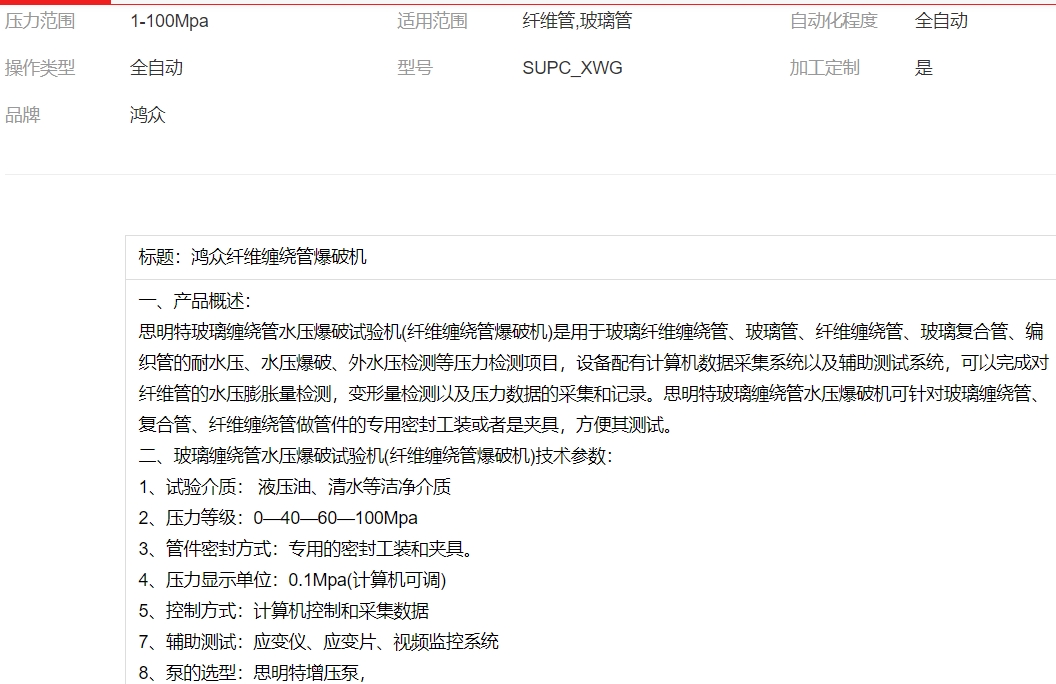Click the line beginning 思明特玻璃缠绕管水压爆破试验机
The image size is (1056, 684).
pos(591,332)
